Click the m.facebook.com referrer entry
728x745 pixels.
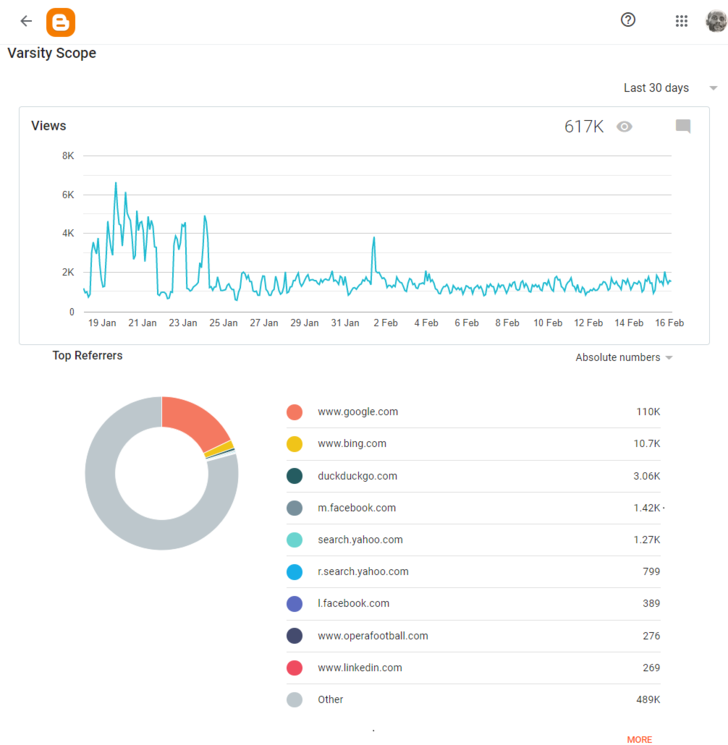pos(473,508)
